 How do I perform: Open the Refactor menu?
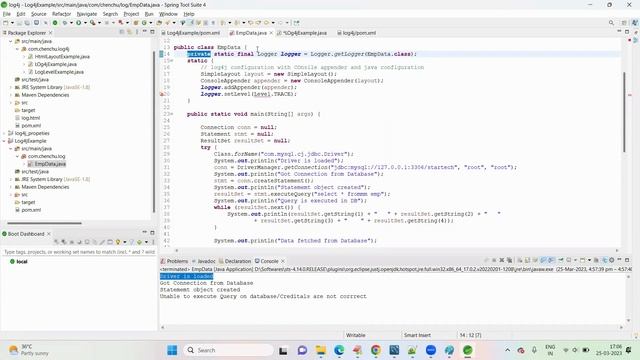(61, 14)
